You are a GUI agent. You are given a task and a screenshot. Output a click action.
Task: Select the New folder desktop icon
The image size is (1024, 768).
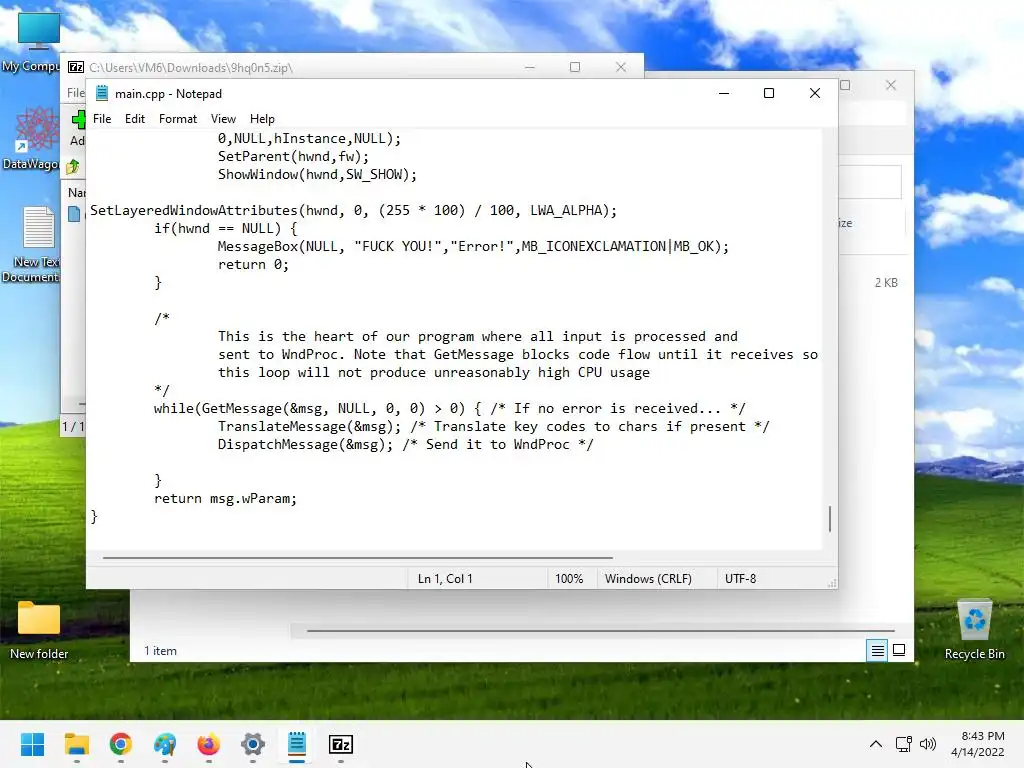coord(39,630)
